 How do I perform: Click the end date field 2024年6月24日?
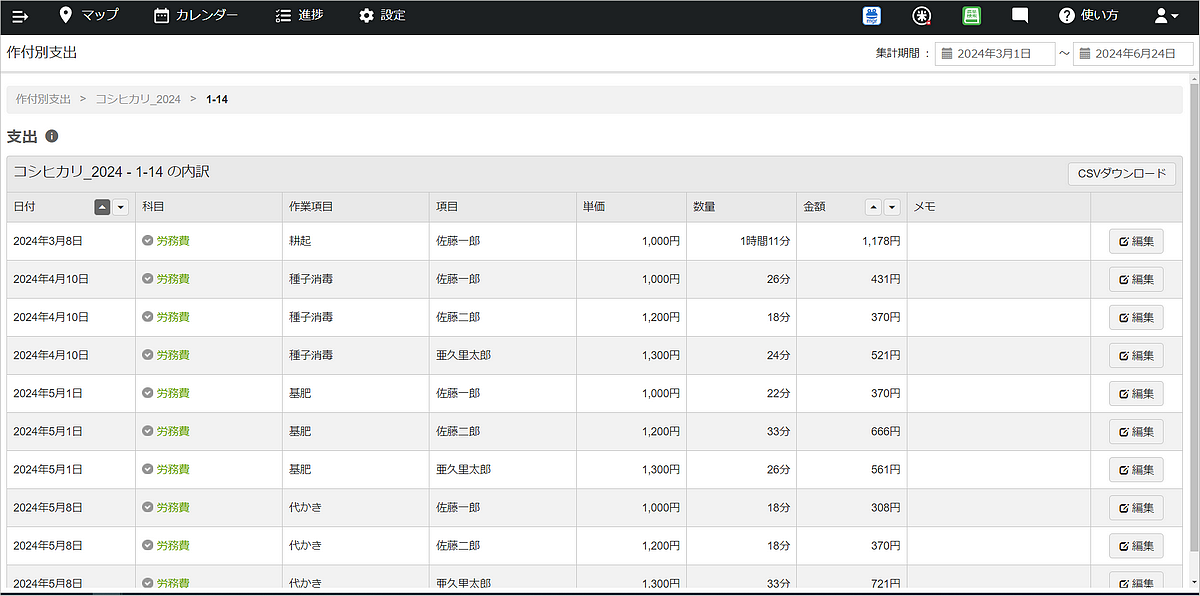pos(1134,54)
